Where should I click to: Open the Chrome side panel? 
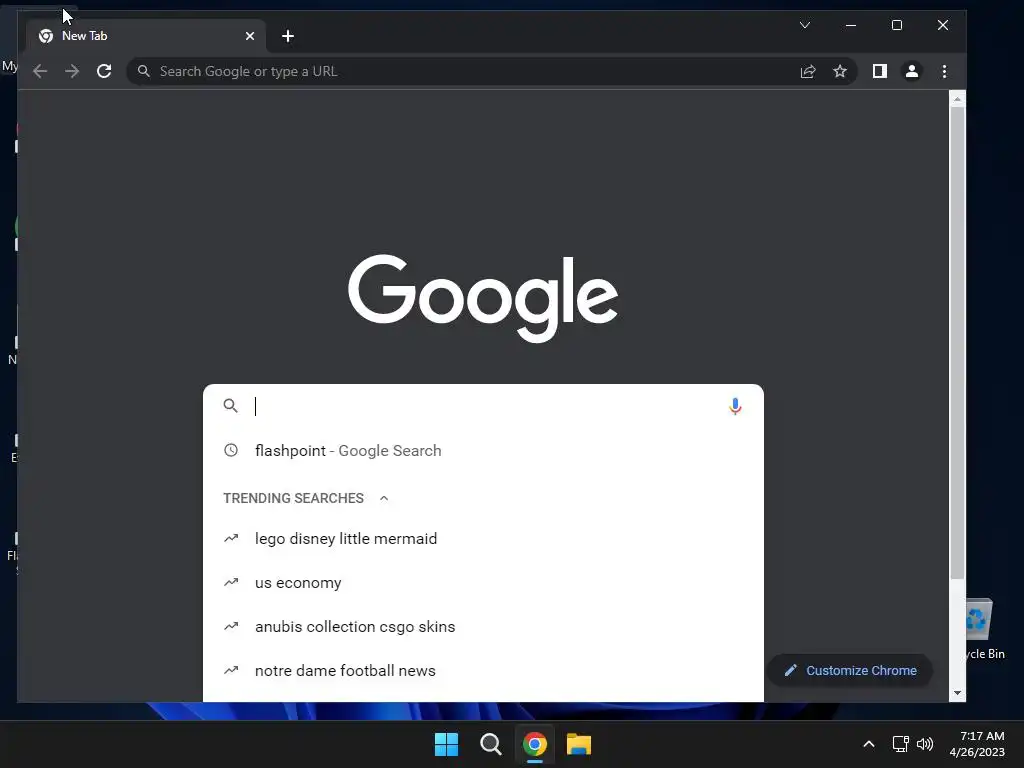coord(880,71)
